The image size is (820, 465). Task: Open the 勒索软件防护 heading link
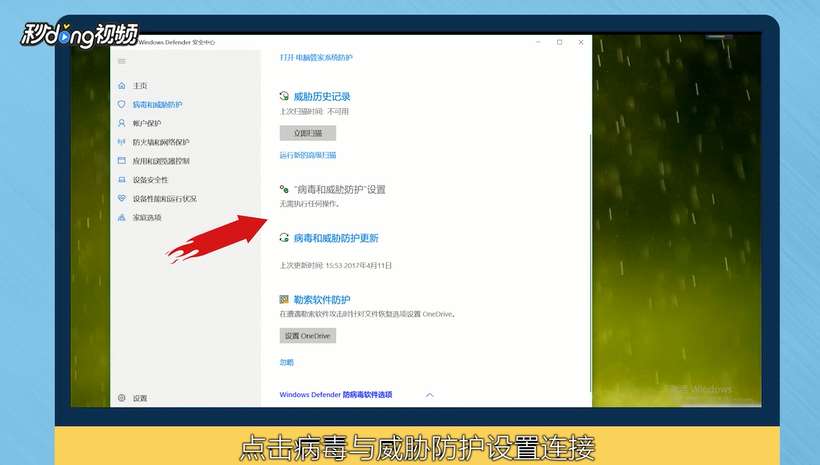coord(322,300)
